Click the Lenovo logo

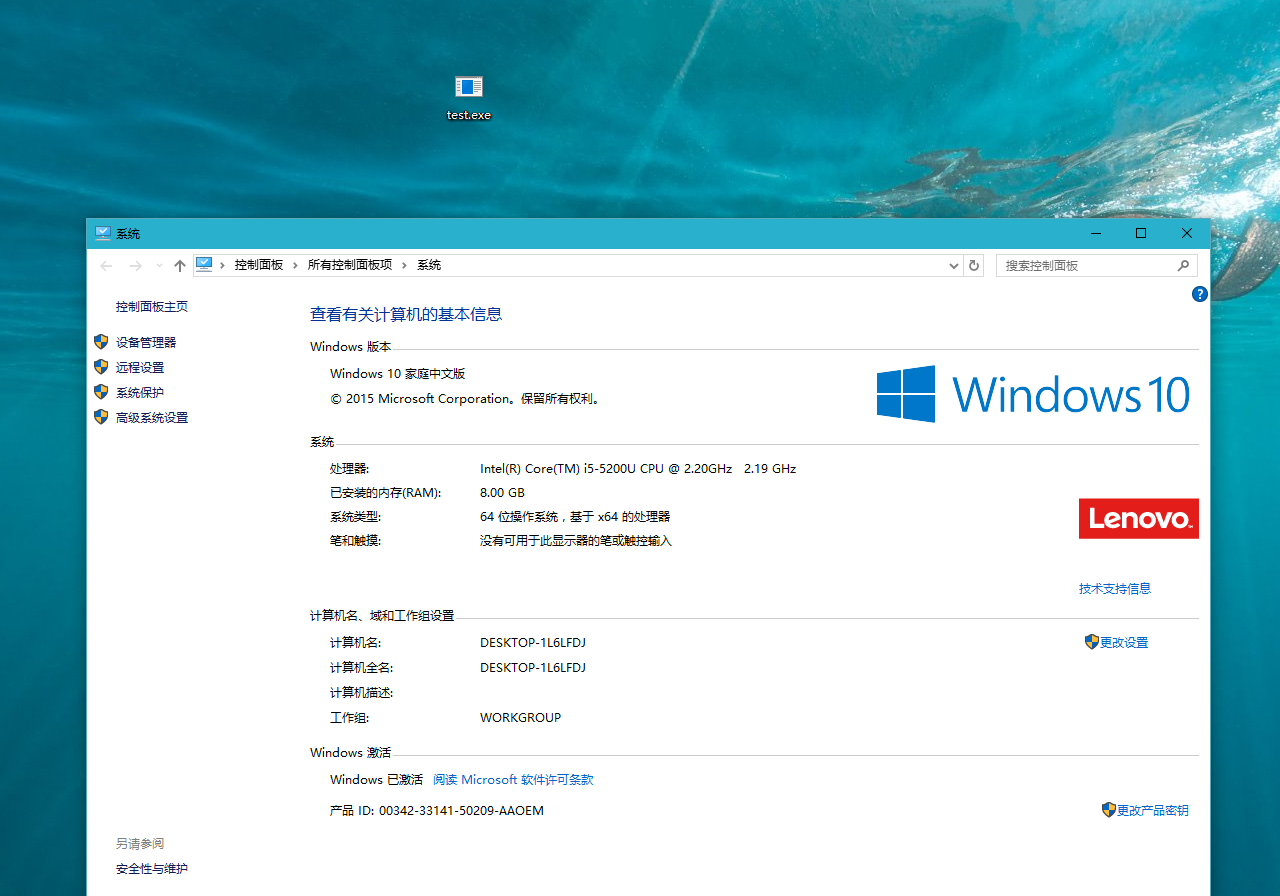1139,518
